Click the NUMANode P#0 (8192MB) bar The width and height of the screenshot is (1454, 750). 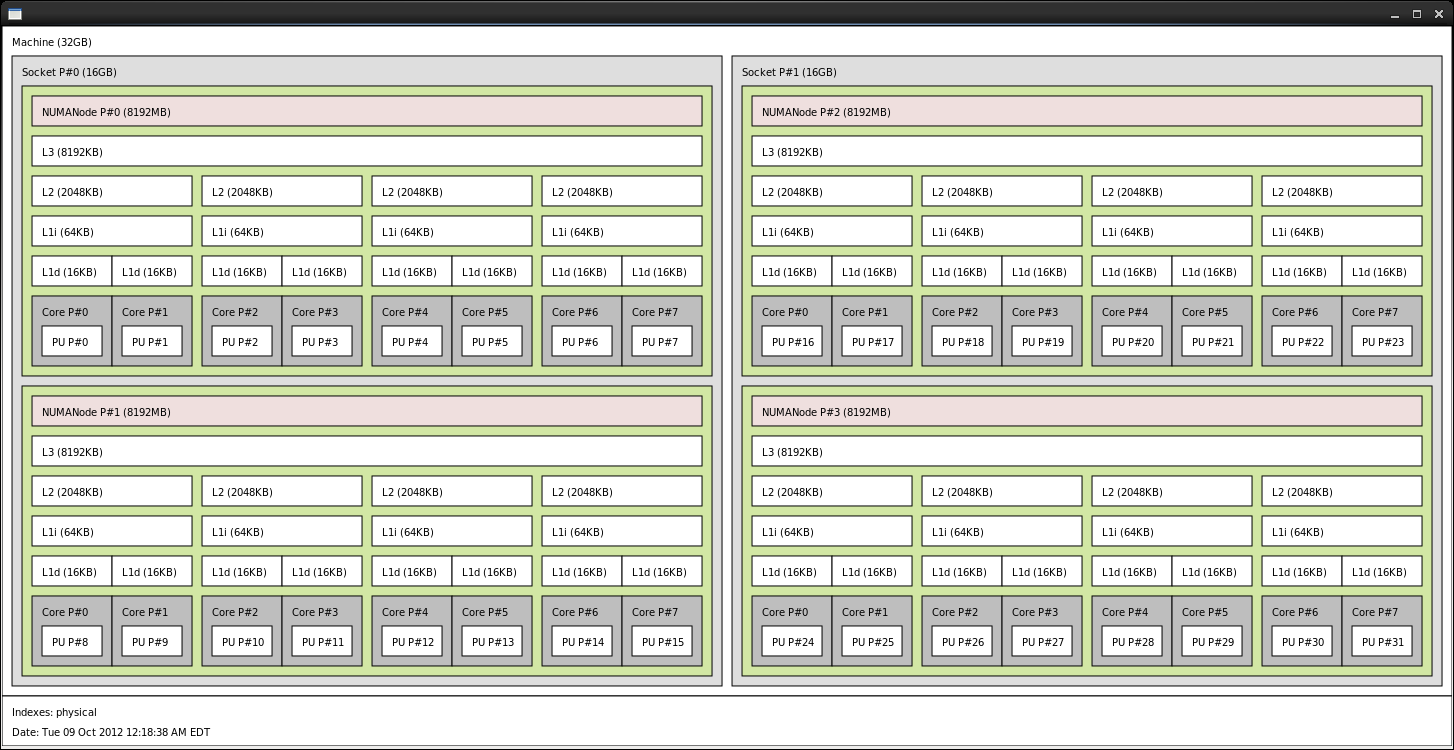pyautogui.click(x=366, y=112)
